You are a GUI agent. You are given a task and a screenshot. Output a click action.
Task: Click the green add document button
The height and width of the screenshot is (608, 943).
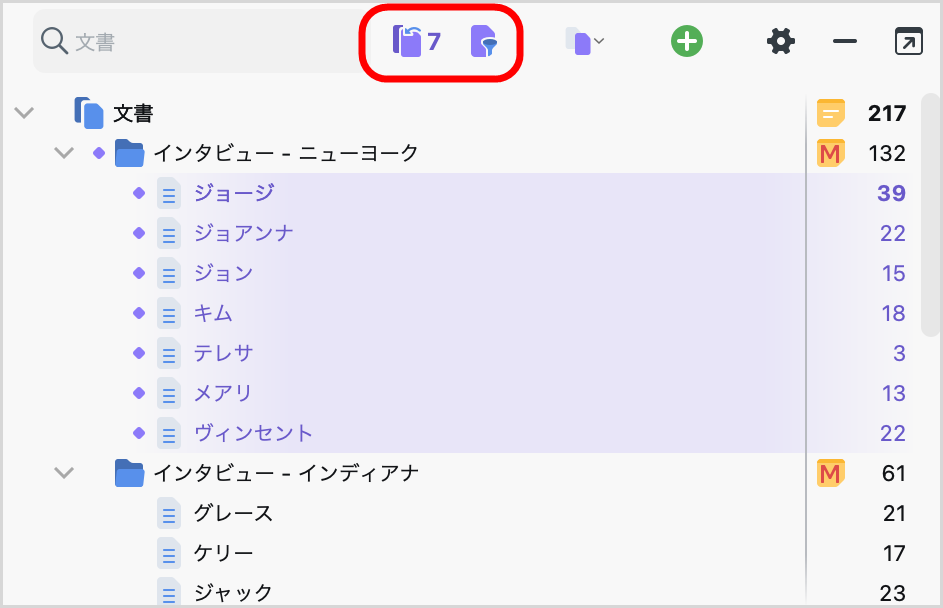pyautogui.click(x=686, y=41)
